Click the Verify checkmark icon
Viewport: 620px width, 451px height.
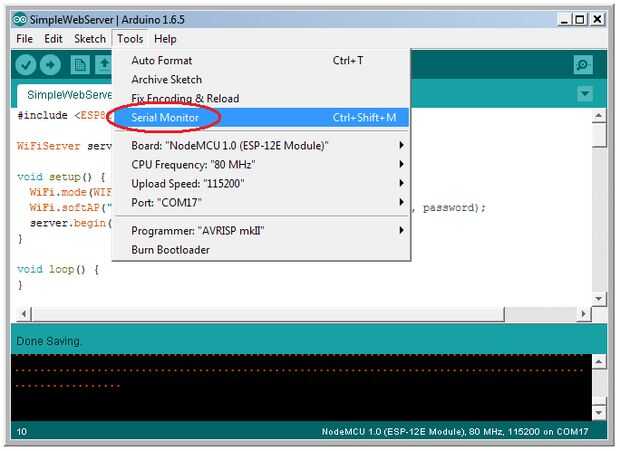(x=26, y=65)
